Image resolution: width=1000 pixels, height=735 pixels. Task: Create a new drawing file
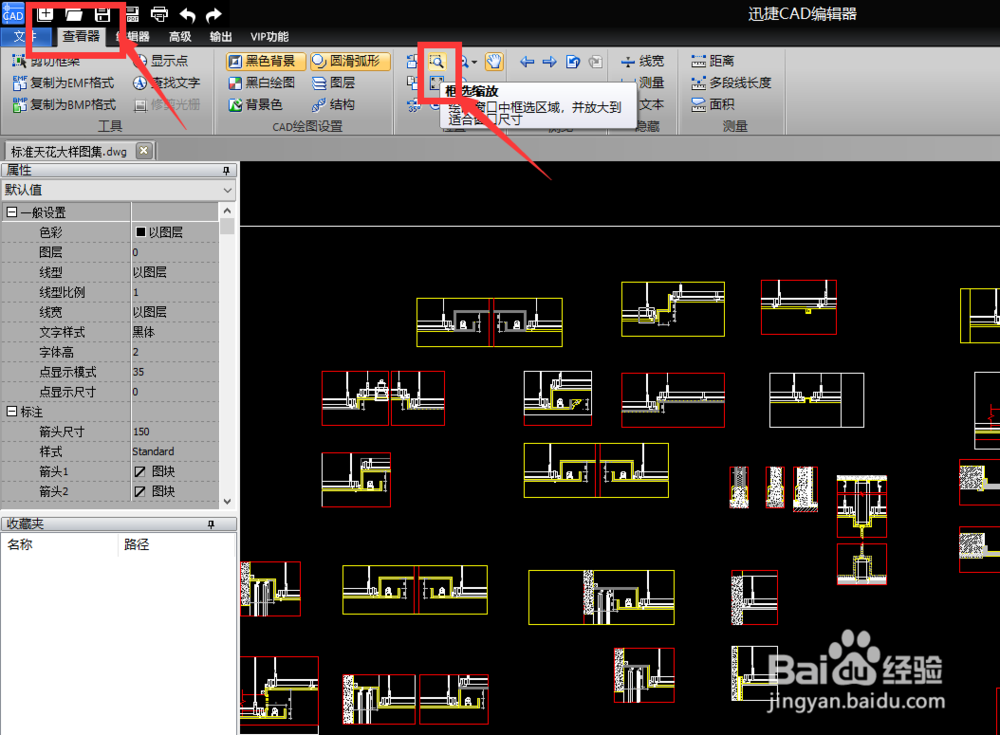45,13
